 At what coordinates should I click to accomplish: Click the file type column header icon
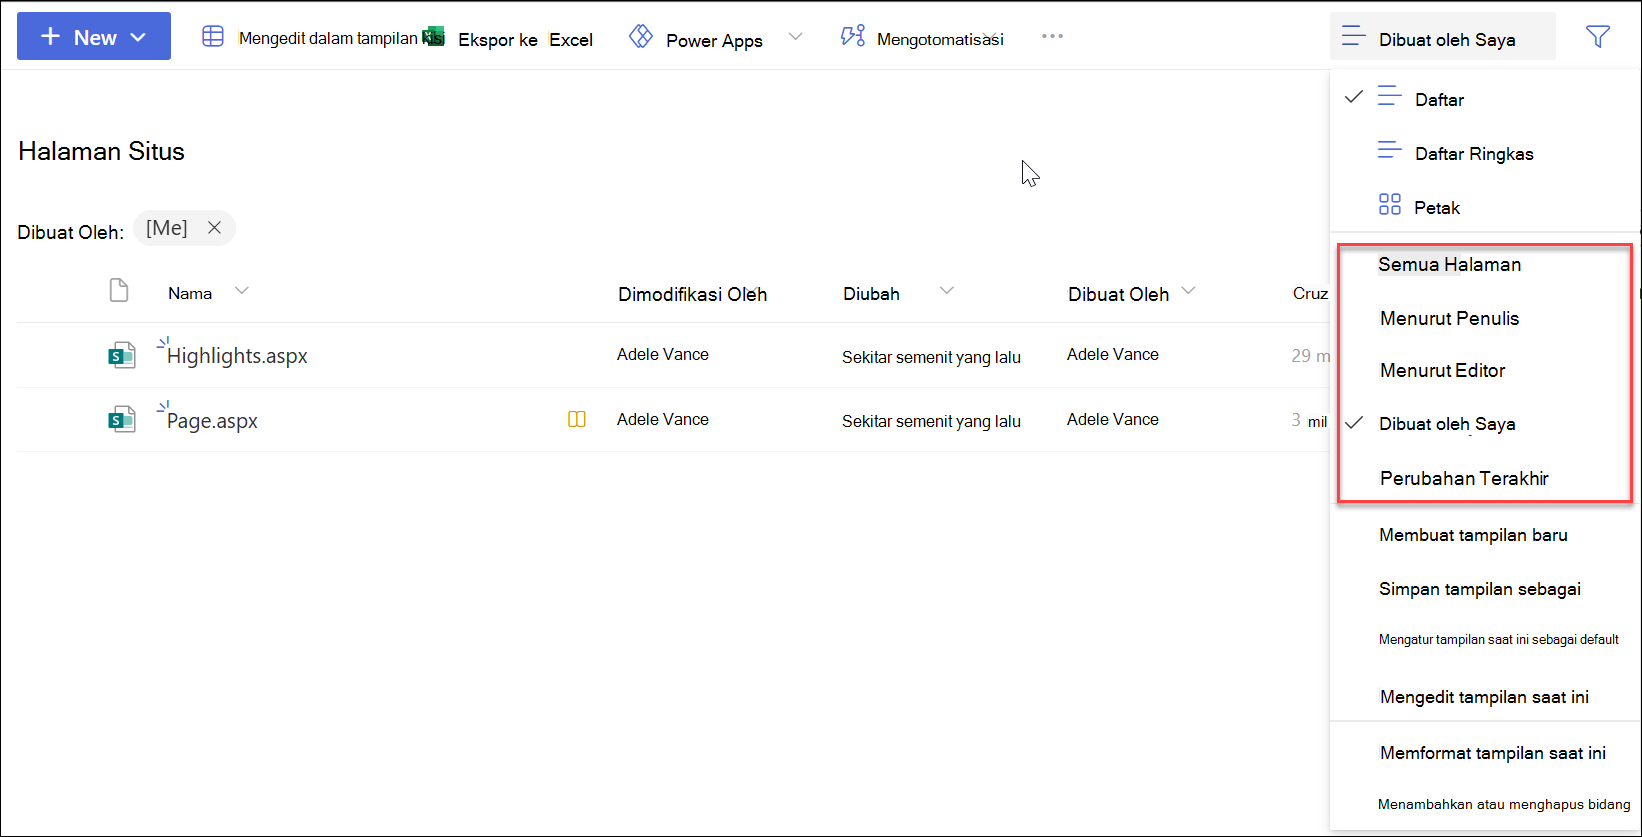coord(119,291)
